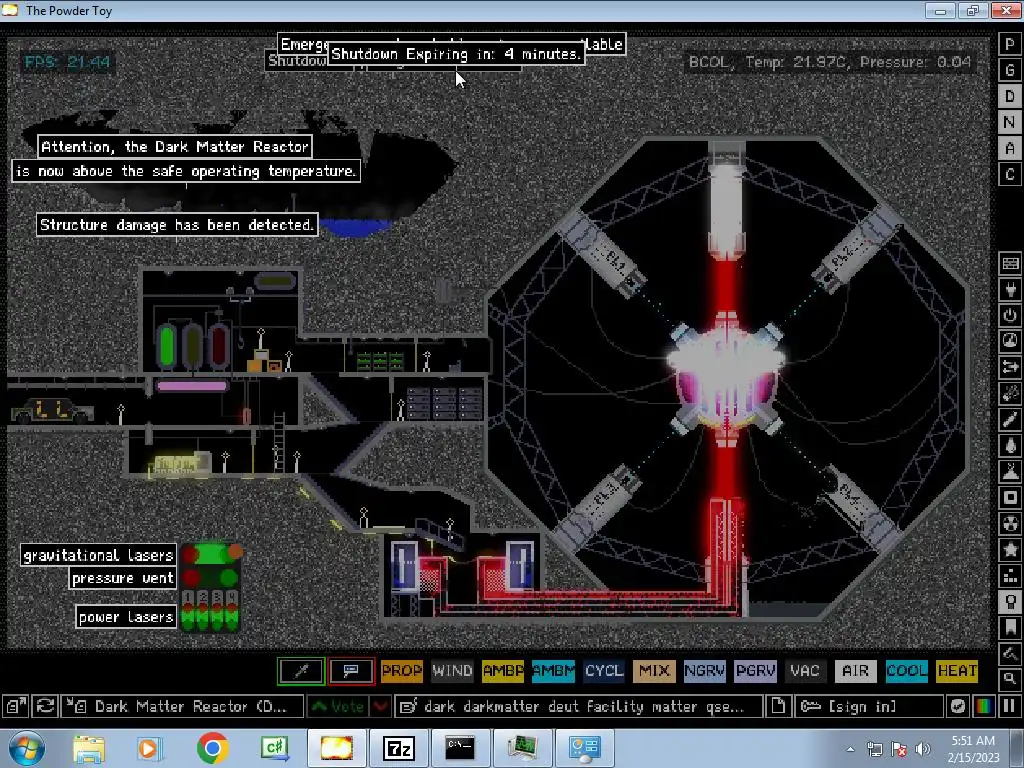Viewport: 1024px width, 768px height.
Task: Select the HEAT tool
Action: [957, 671]
